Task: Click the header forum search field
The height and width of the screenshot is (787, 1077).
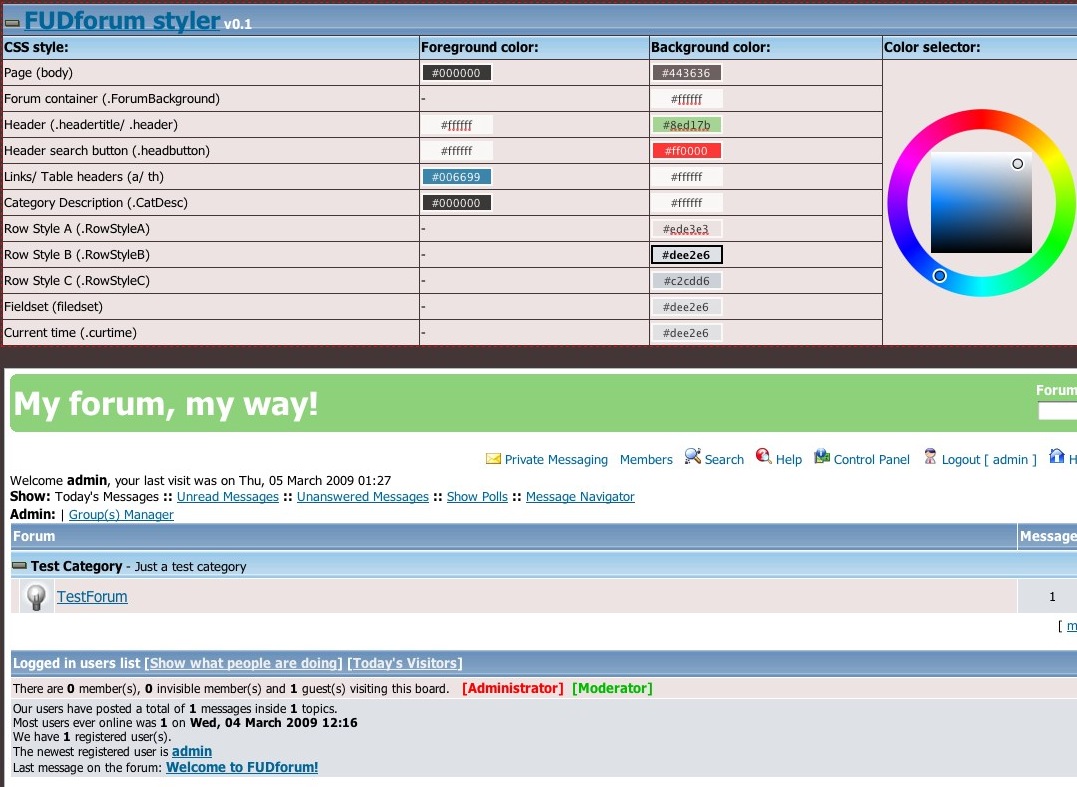Action: (1057, 411)
